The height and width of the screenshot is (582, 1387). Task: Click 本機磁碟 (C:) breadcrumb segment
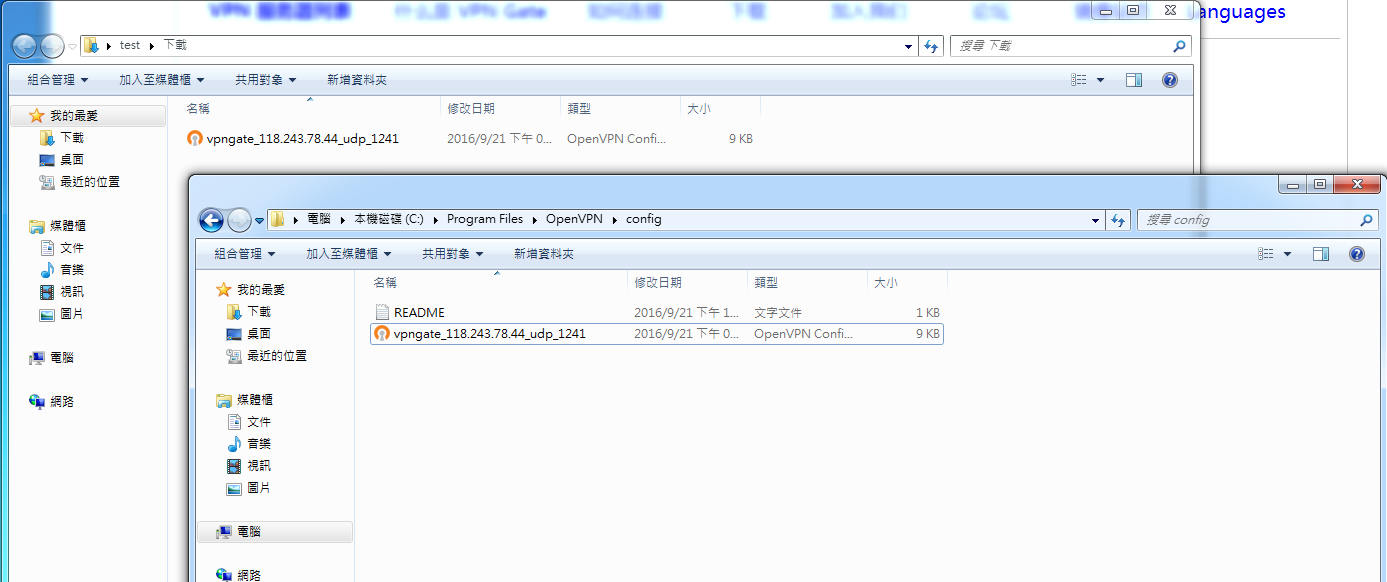[x=389, y=220]
